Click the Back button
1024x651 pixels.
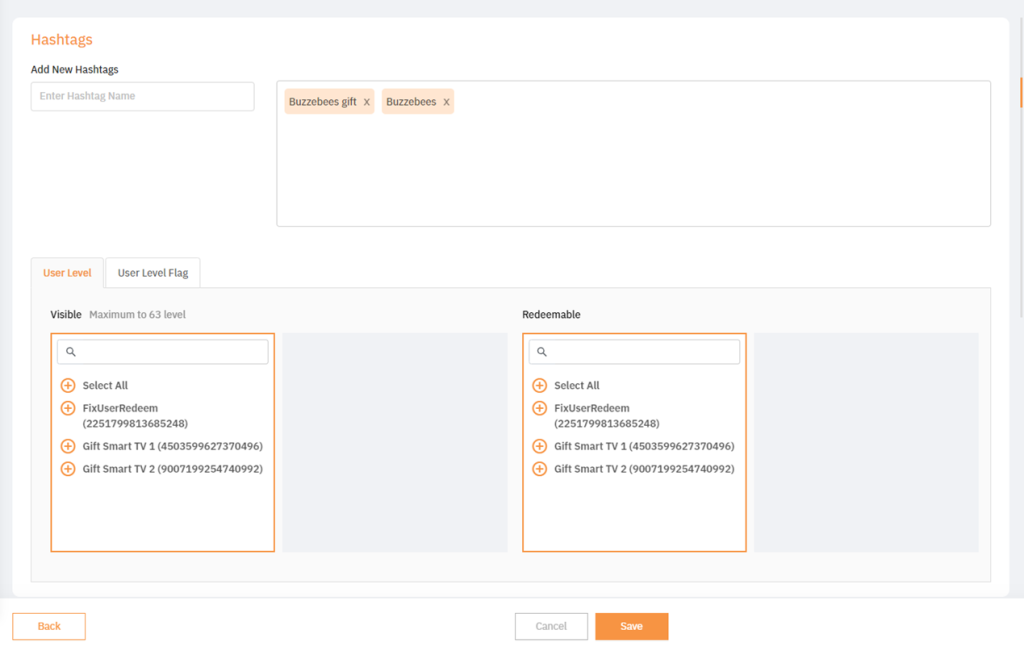tap(48, 626)
